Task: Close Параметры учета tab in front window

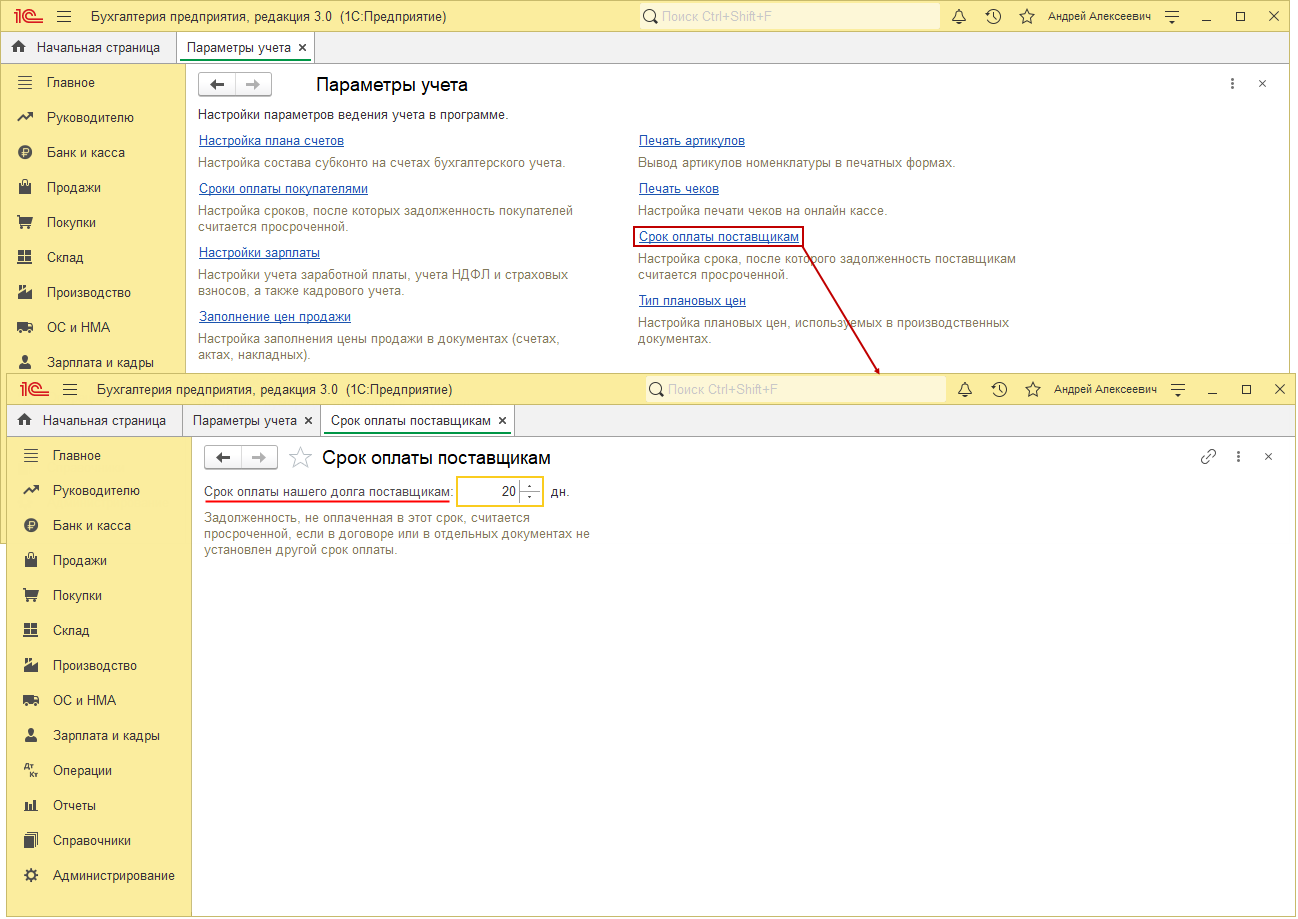Action: pyautogui.click(x=308, y=421)
